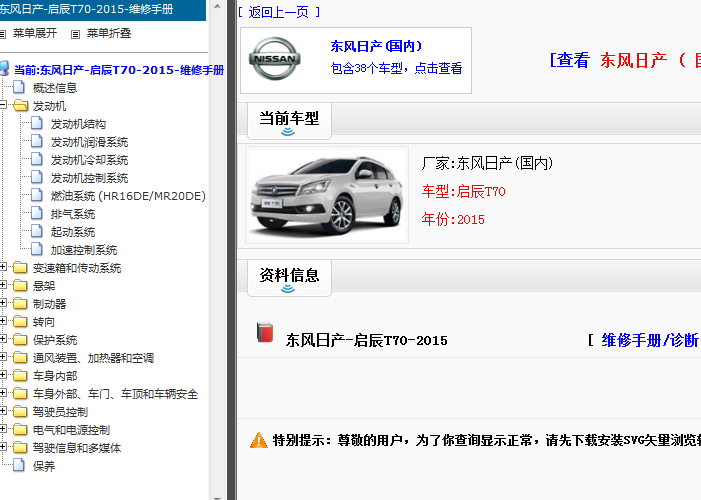
Task: Click the 排气系统 page icon
Action: (37, 213)
